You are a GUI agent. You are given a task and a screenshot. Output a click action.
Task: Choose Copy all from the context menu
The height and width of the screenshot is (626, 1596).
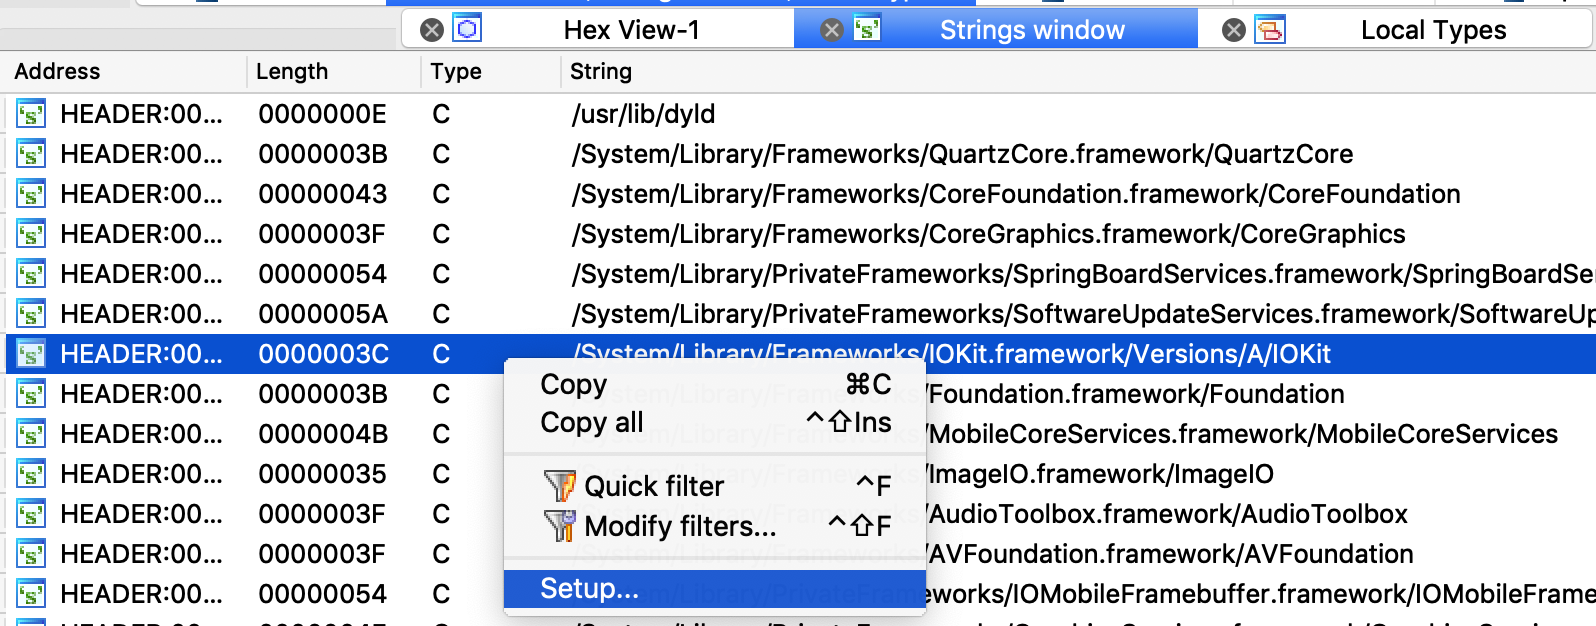pos(592,423)
